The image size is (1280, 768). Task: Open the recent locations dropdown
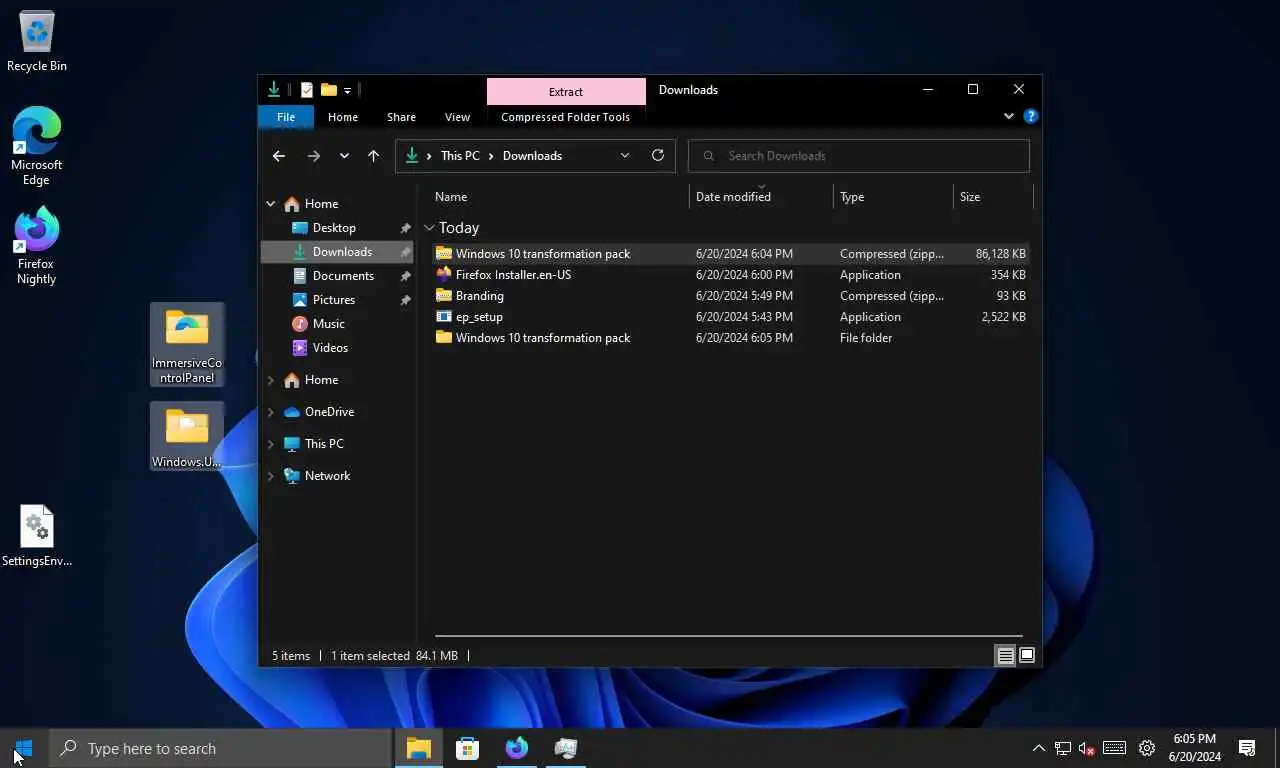point(344,156)
